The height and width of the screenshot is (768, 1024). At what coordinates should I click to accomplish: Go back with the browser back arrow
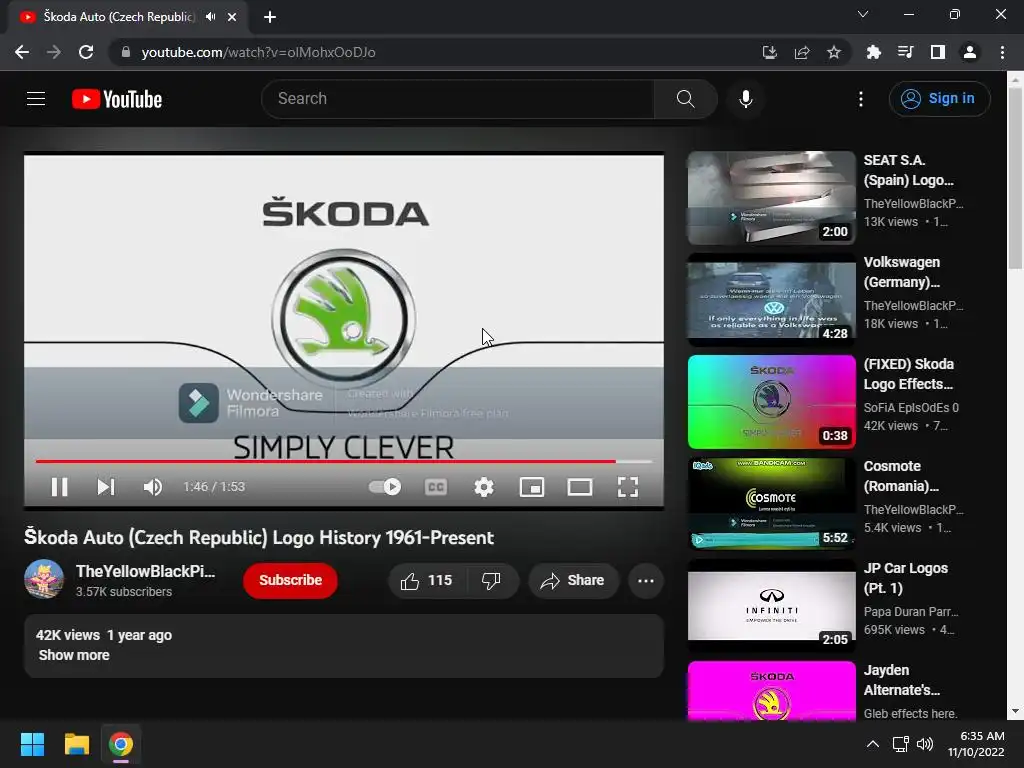(22, 52)
